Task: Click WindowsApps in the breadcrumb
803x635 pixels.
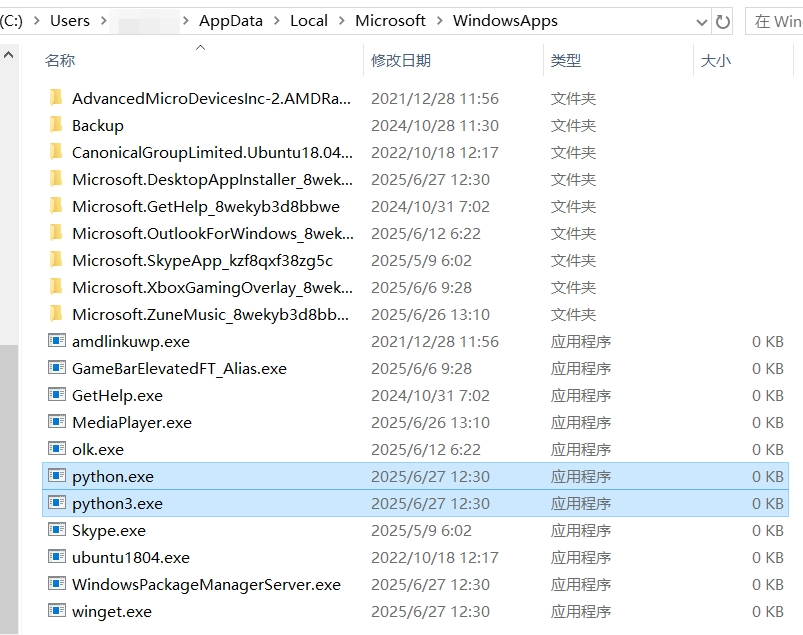Action: 505,21
